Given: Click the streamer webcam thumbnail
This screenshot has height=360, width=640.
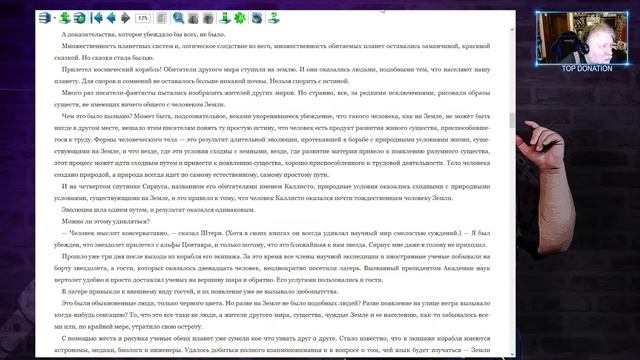Looking at the screenshot, I should pos(582,38).
